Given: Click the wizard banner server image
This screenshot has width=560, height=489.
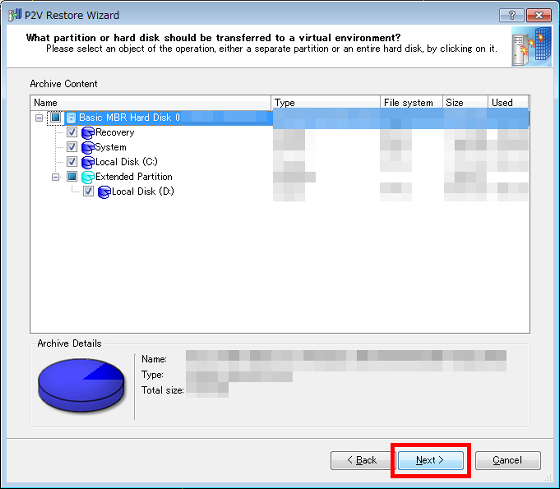Looking at the screenshot, I should [531, 46].
